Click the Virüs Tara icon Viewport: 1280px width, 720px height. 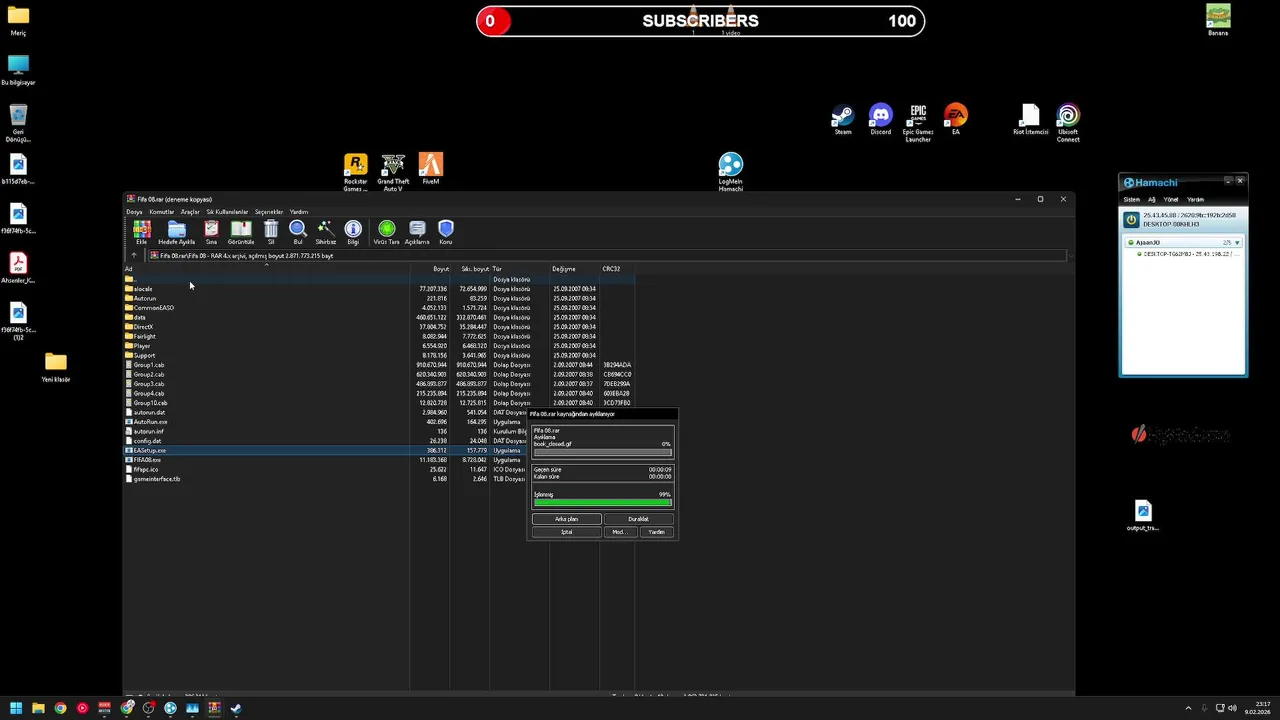[386, 233]
